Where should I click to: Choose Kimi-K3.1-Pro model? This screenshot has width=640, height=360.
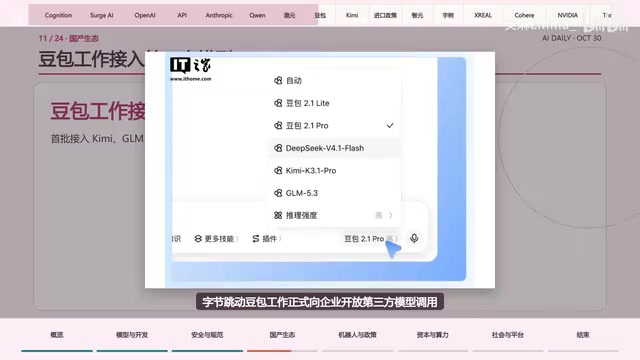[x=334, y=170]
